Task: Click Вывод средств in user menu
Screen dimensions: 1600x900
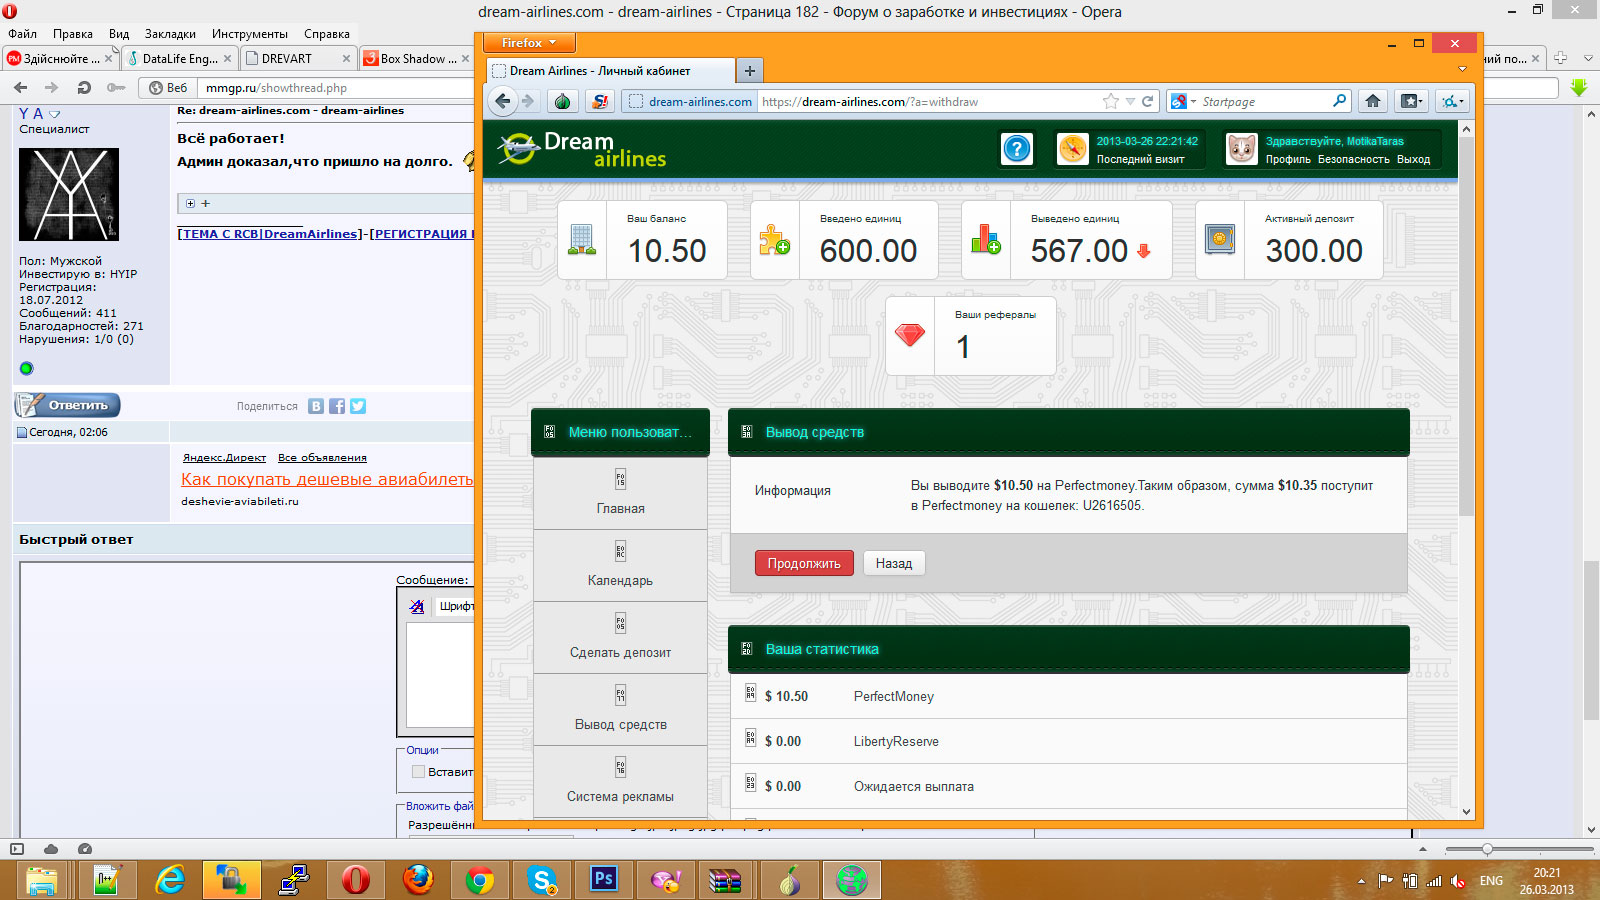Action: [x=620, y=710]
